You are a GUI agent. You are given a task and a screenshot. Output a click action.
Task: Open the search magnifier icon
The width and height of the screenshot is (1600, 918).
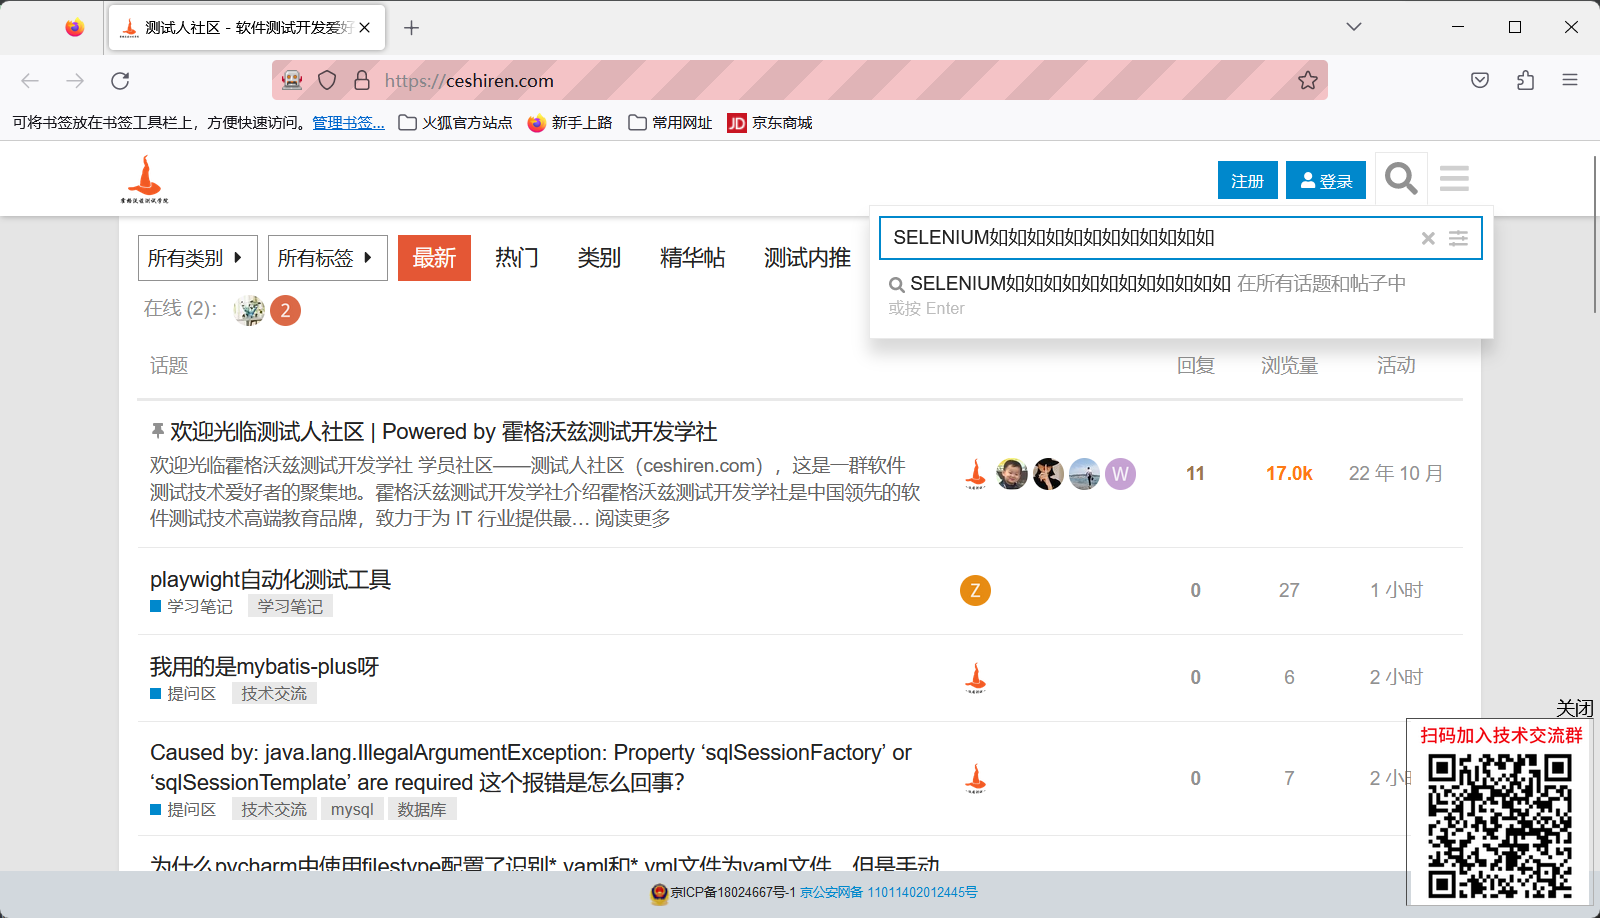[1401, 179]
